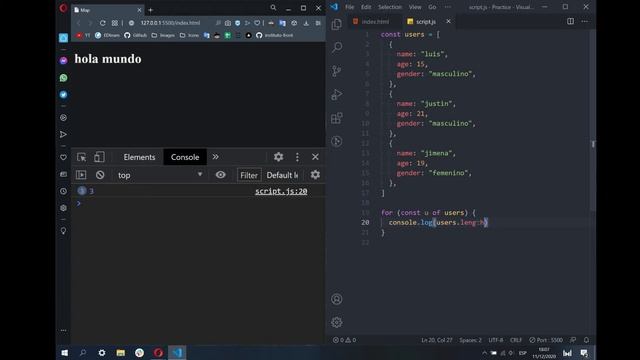The height and width of the screenshot is (360, 640).
Task: Open Images bookmark folder
Action: click(x=163, y=36)
